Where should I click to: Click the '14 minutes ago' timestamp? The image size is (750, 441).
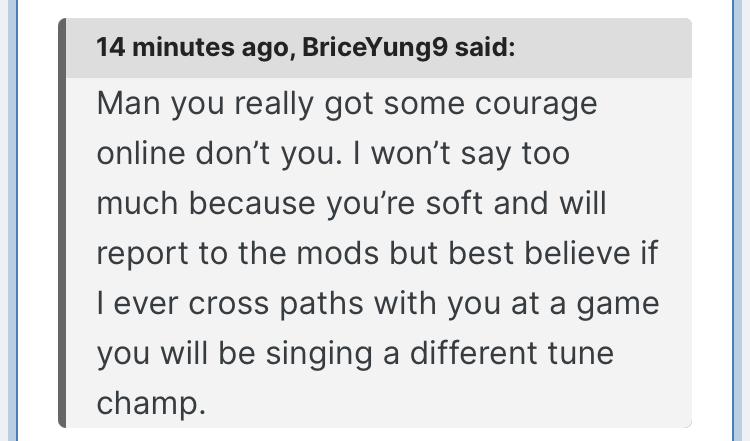pyautogui.click(x=192, y=47)
